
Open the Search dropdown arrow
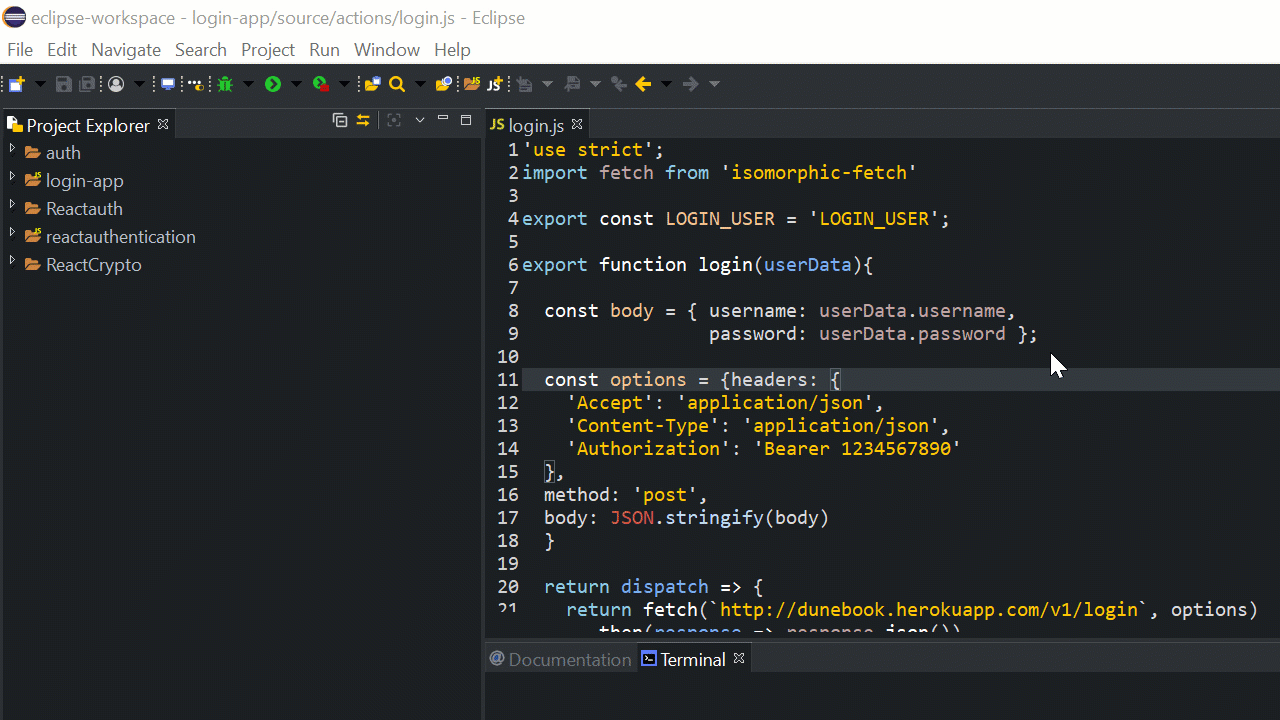(x=420, y=84)
